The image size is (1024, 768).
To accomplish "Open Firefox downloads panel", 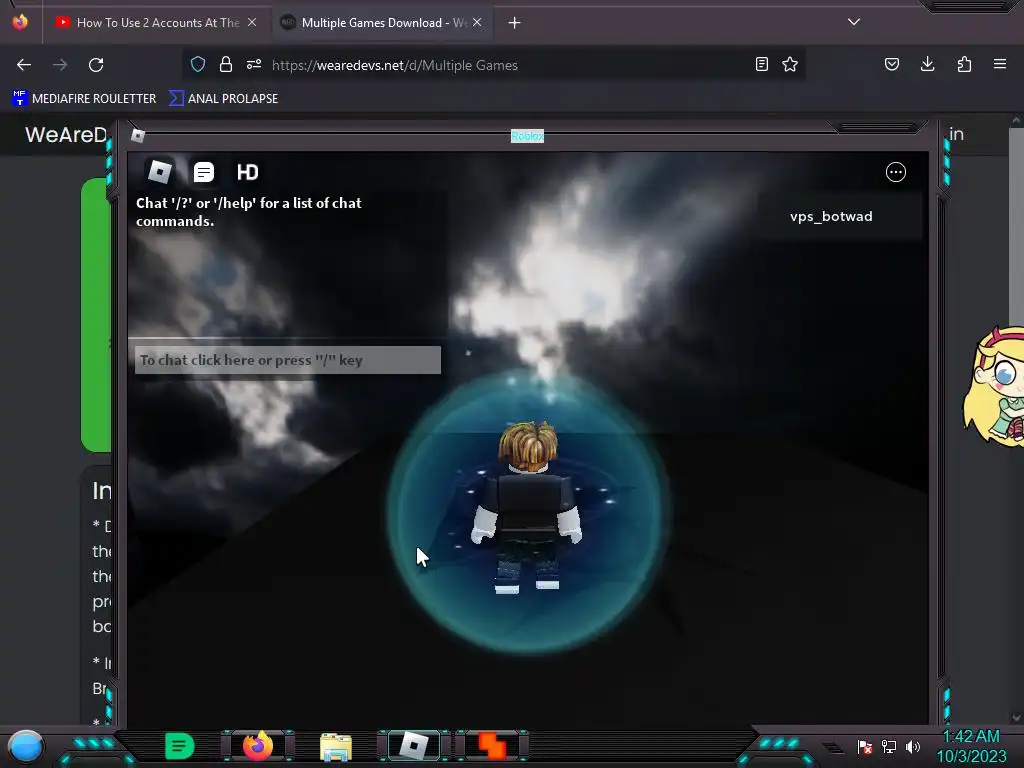I will click(x=927, y=64).
